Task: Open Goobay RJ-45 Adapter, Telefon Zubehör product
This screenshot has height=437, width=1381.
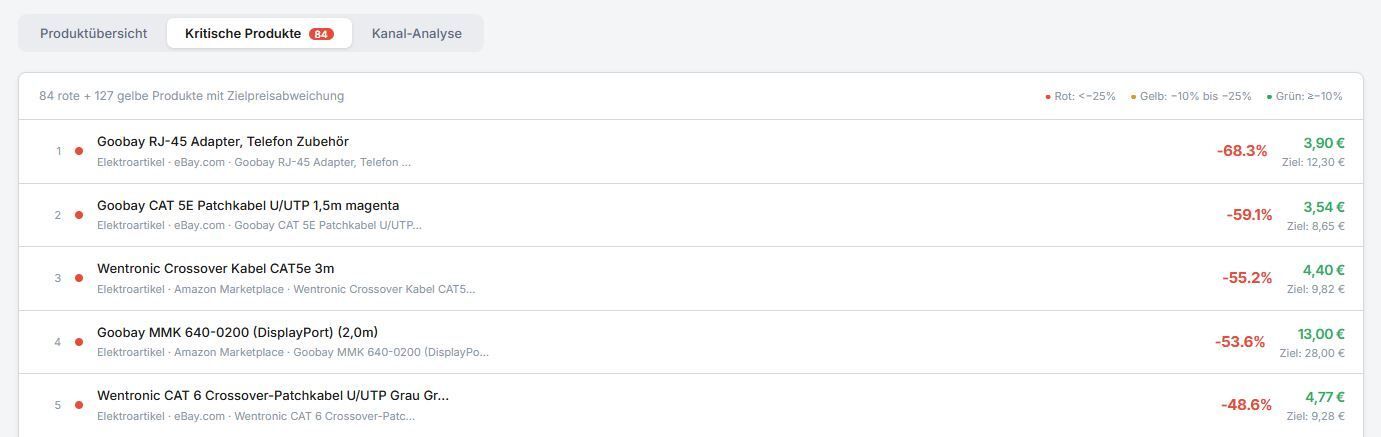Action: [223, 142]
